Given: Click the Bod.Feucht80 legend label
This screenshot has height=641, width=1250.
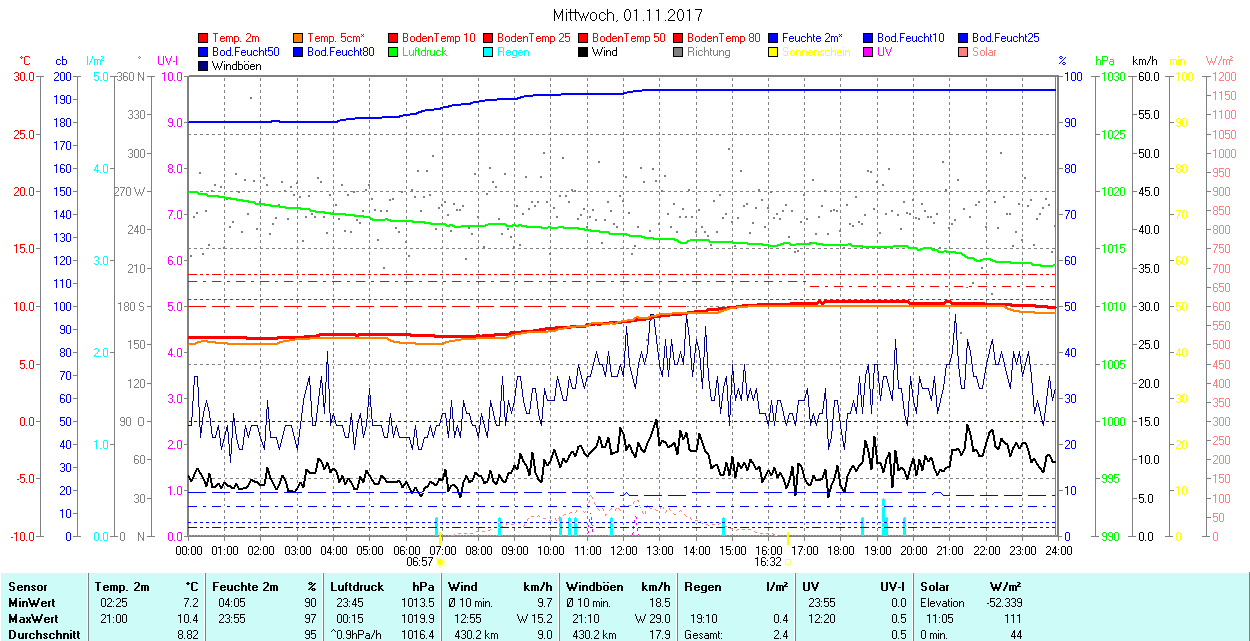Looking at the screenshot, I should point(340,52).
